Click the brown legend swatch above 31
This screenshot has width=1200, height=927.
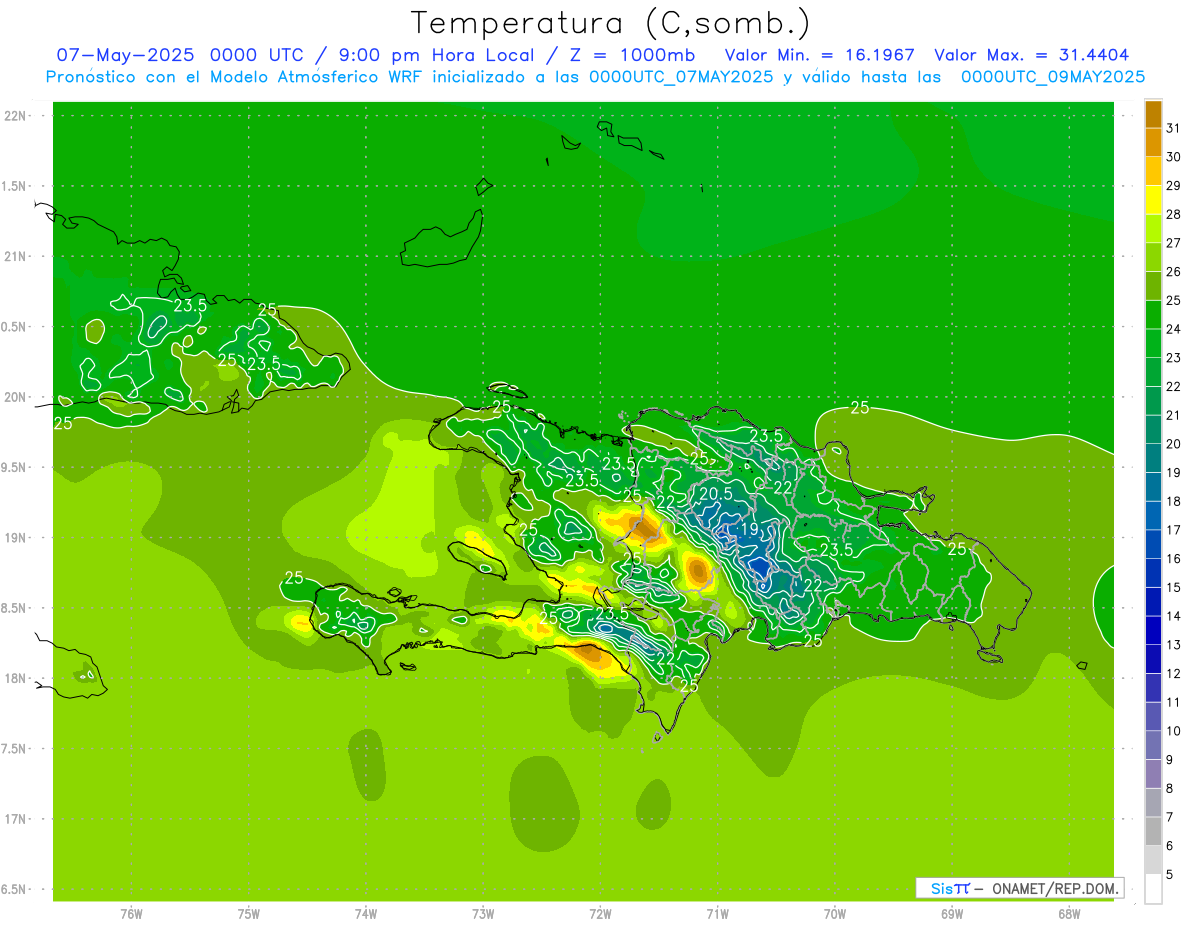pyautogui.click(x=1153, y=114)
